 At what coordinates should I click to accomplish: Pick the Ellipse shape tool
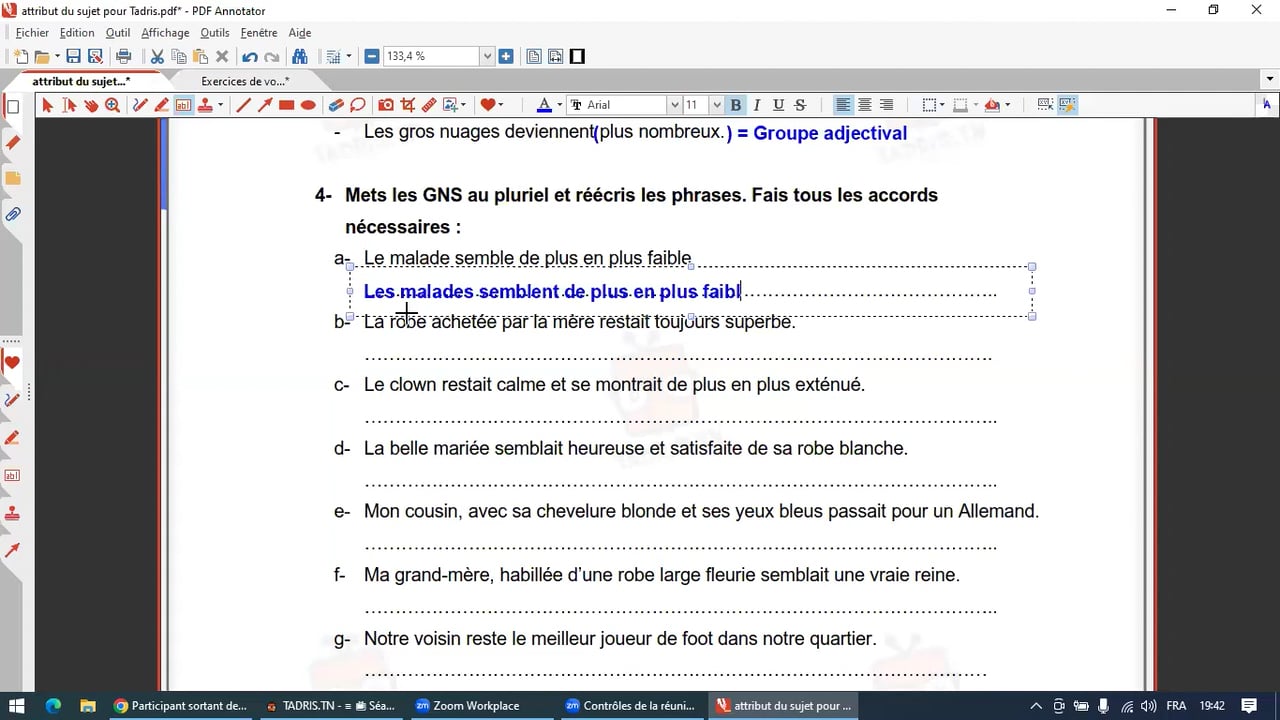point(309,105)
